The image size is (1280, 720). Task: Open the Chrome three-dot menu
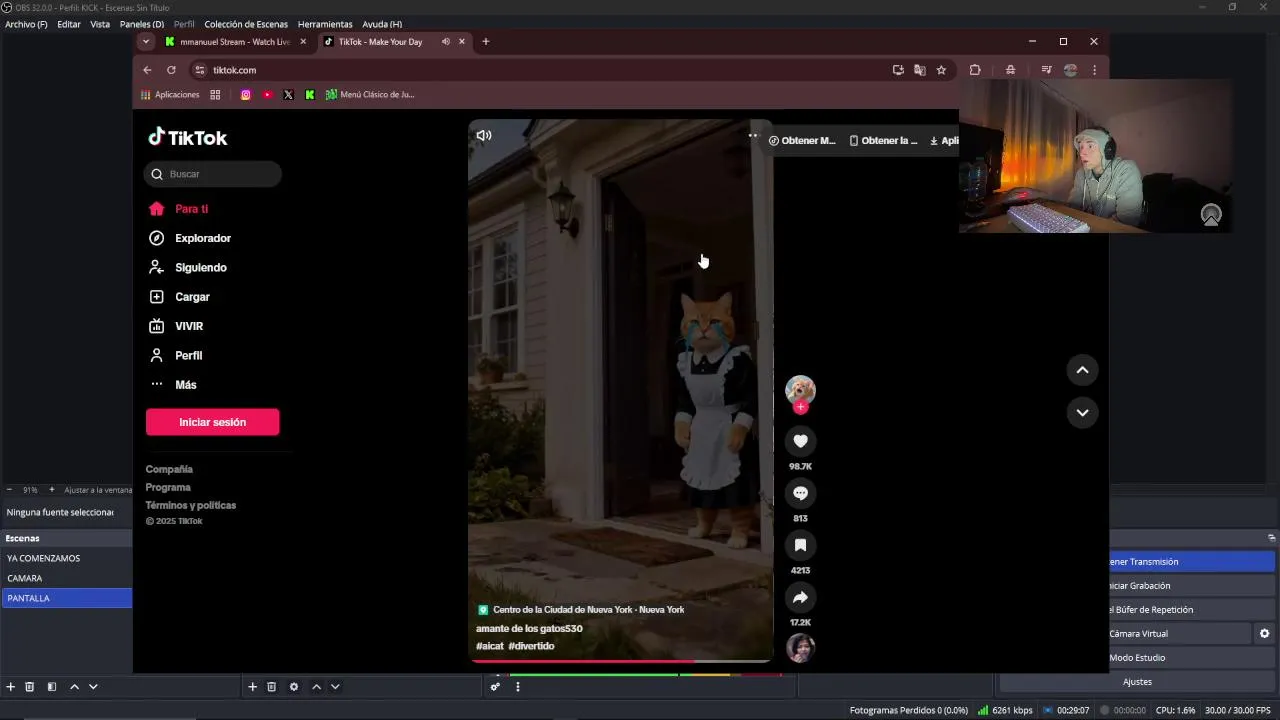[1095, 70]
